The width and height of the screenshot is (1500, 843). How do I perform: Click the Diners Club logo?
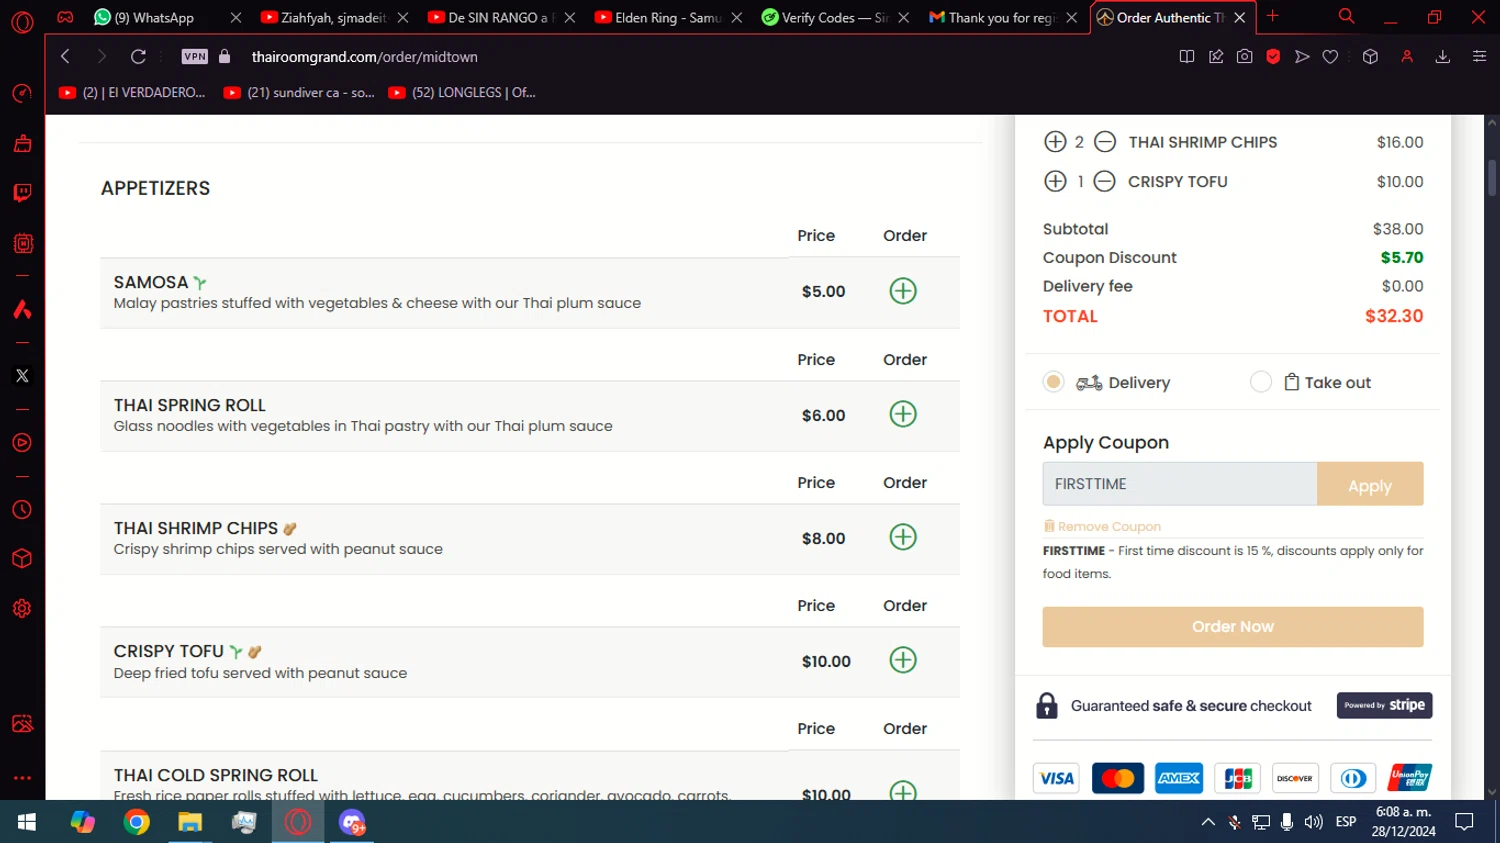(x=1353, y=778)
